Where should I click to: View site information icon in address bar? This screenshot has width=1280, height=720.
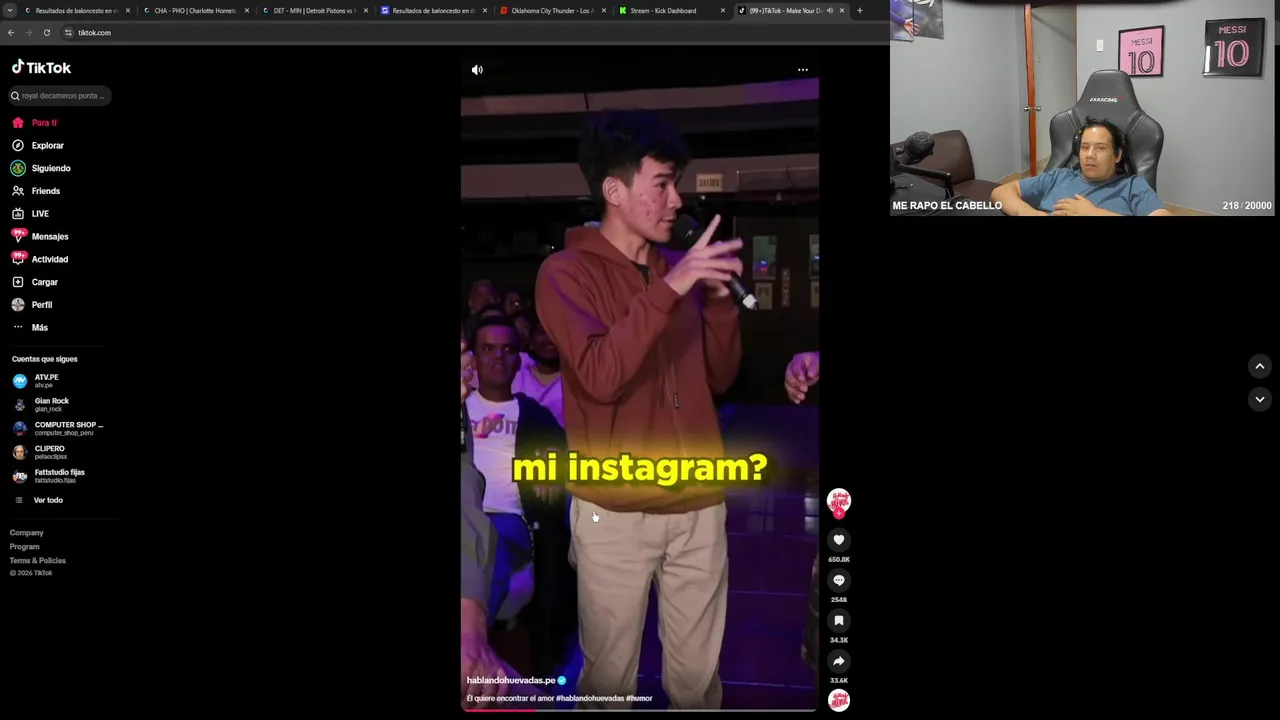[x=68, y=33]
